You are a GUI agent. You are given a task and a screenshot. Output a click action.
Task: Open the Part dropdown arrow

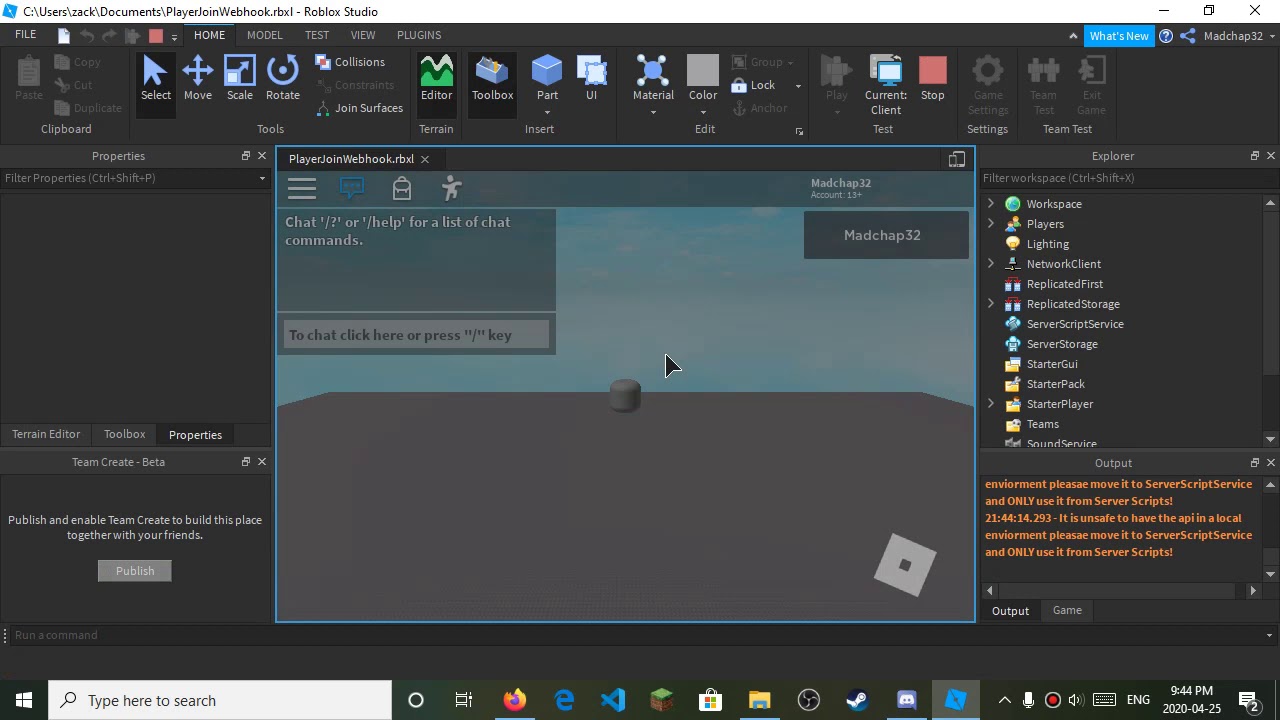tap(547, 112)
